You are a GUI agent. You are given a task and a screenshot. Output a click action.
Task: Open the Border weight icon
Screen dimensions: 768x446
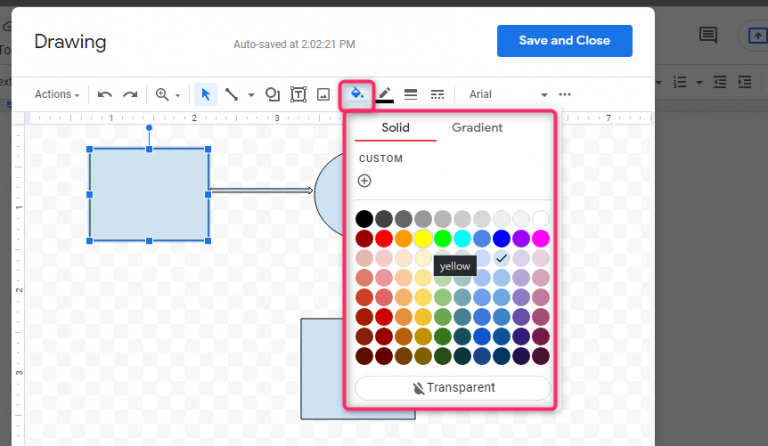point(410,94)
